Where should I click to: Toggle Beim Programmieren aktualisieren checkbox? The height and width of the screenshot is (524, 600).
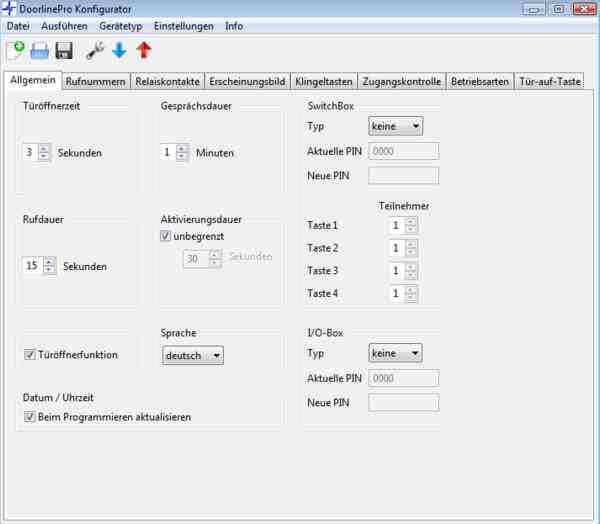coord(29,416)
